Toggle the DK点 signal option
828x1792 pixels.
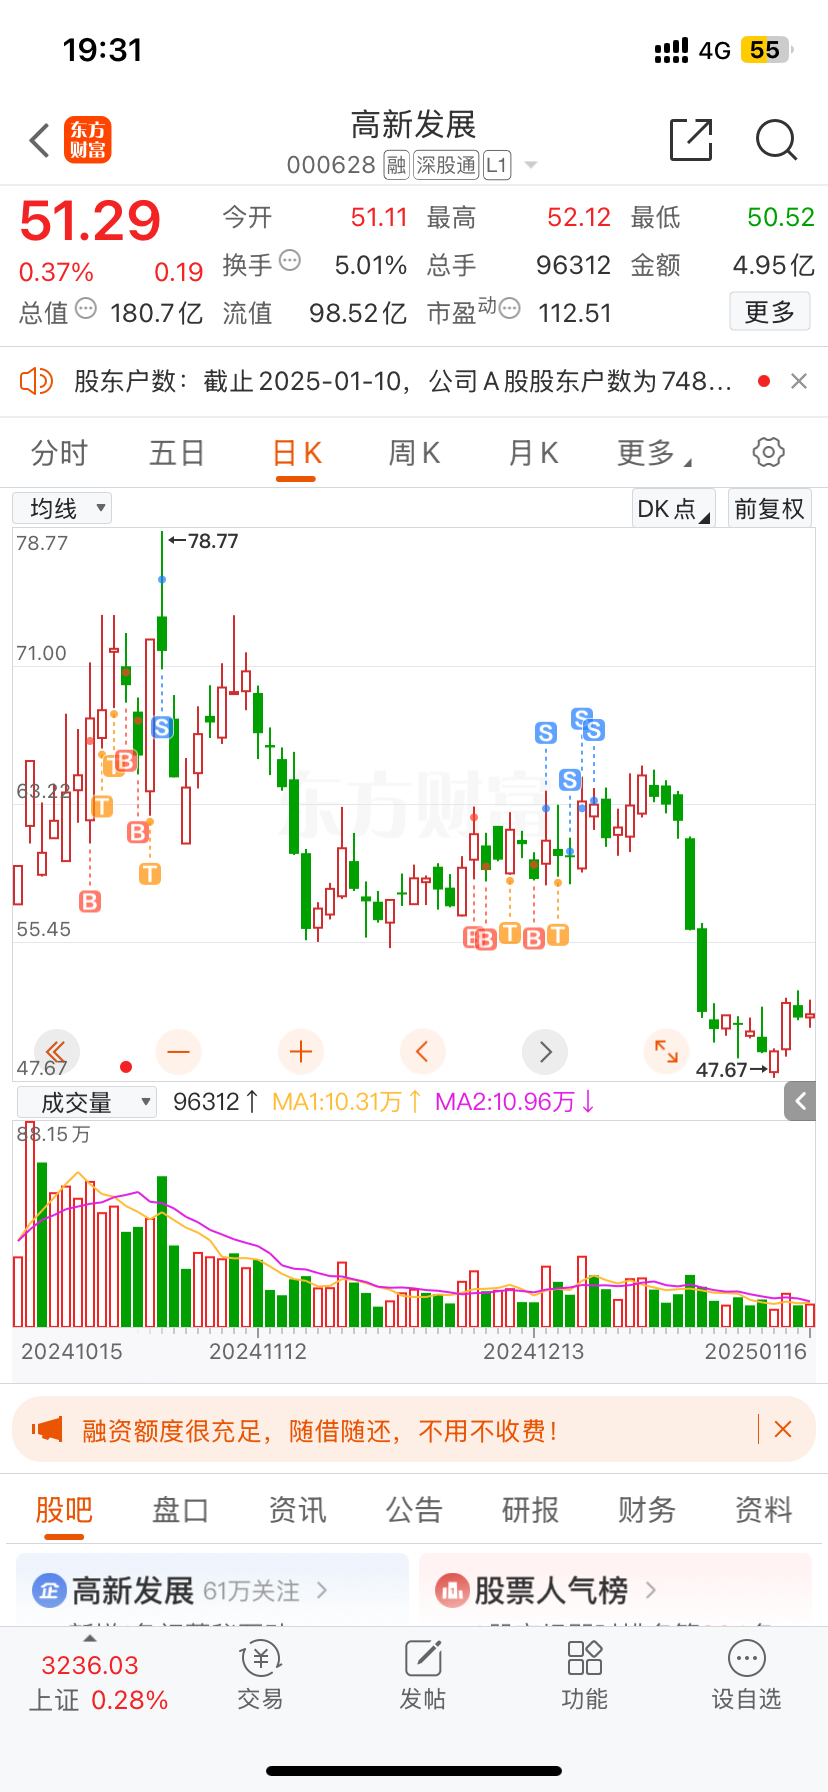[x=674, y=508]
